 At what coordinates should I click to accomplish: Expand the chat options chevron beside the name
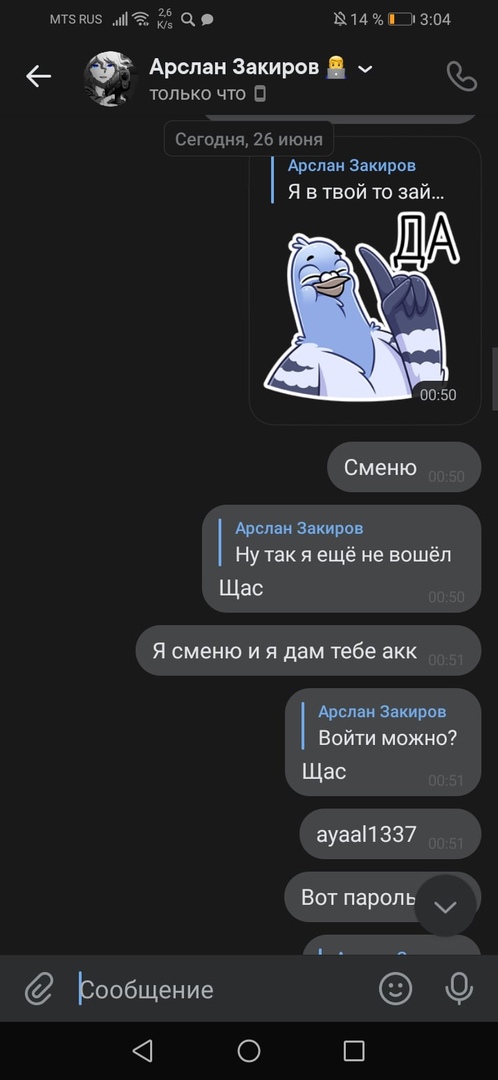click(x=366, y=69)
